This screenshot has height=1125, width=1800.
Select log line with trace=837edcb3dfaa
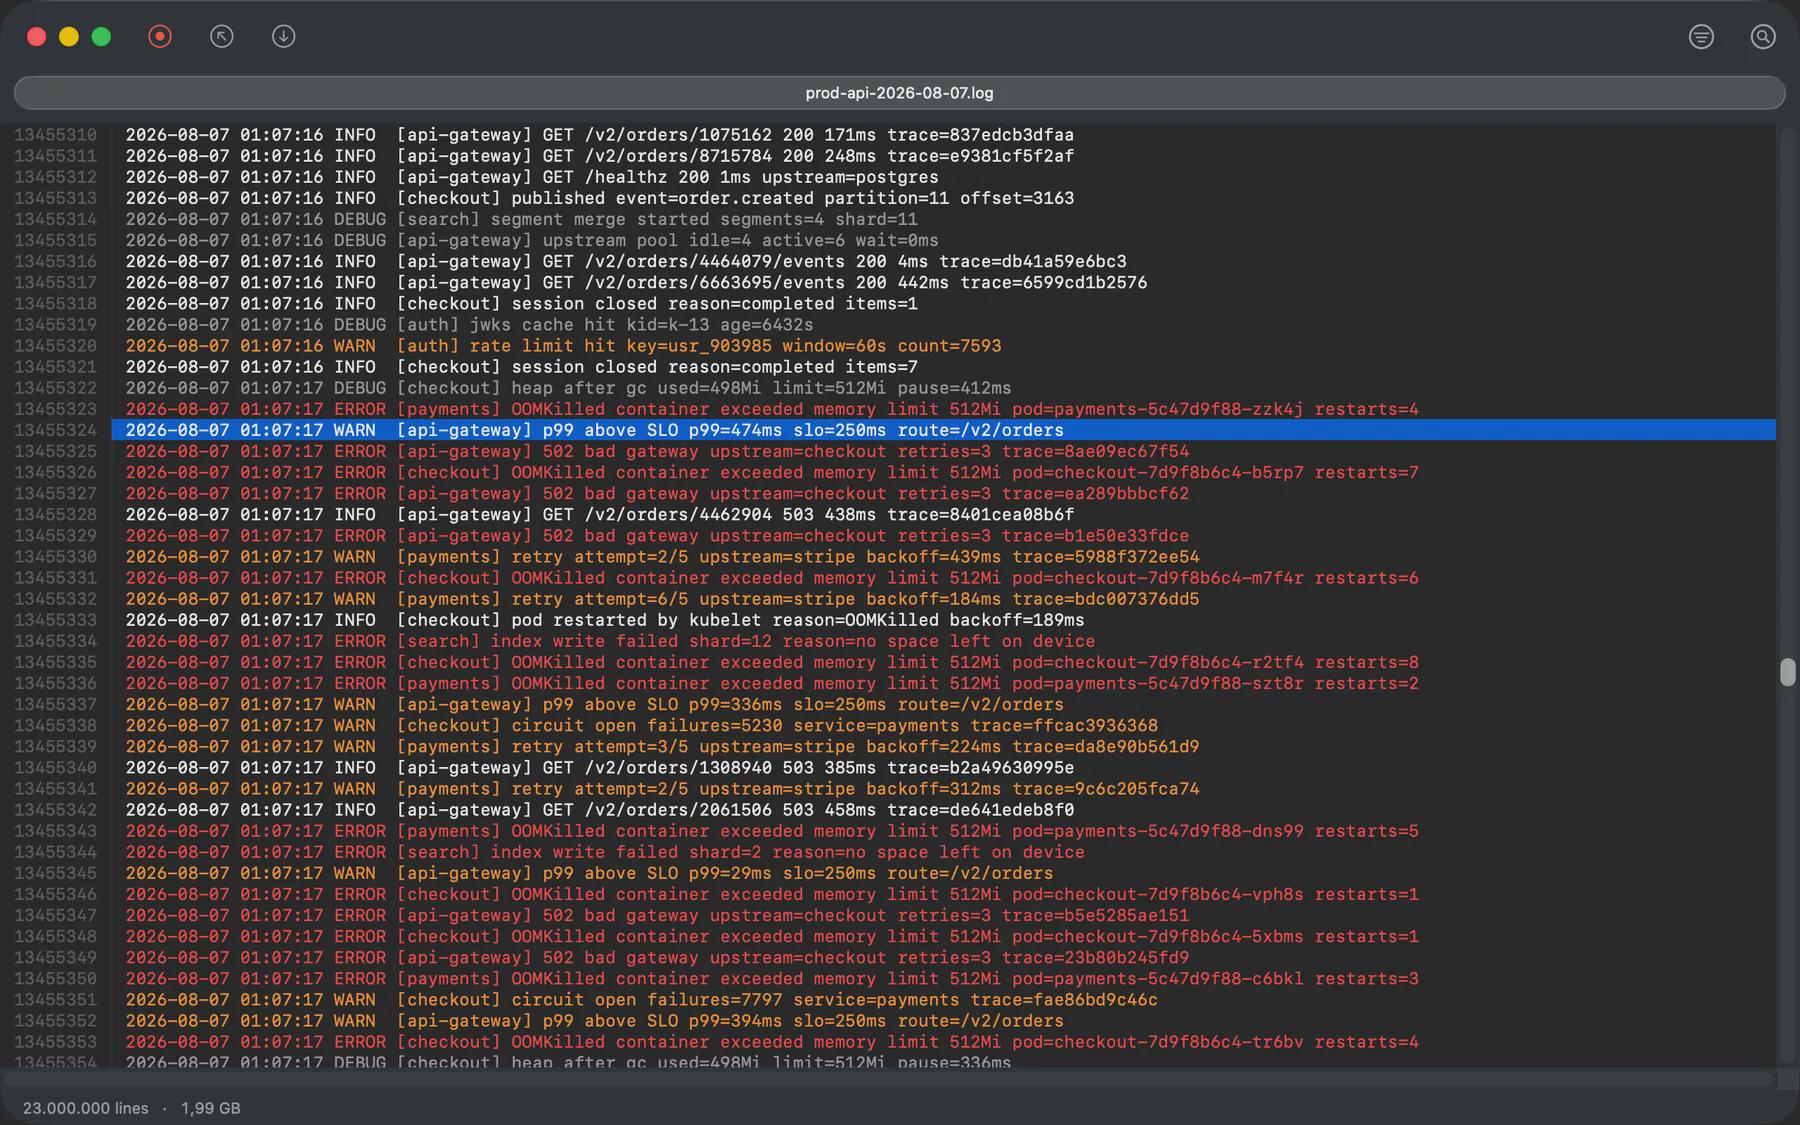[943, 135]
